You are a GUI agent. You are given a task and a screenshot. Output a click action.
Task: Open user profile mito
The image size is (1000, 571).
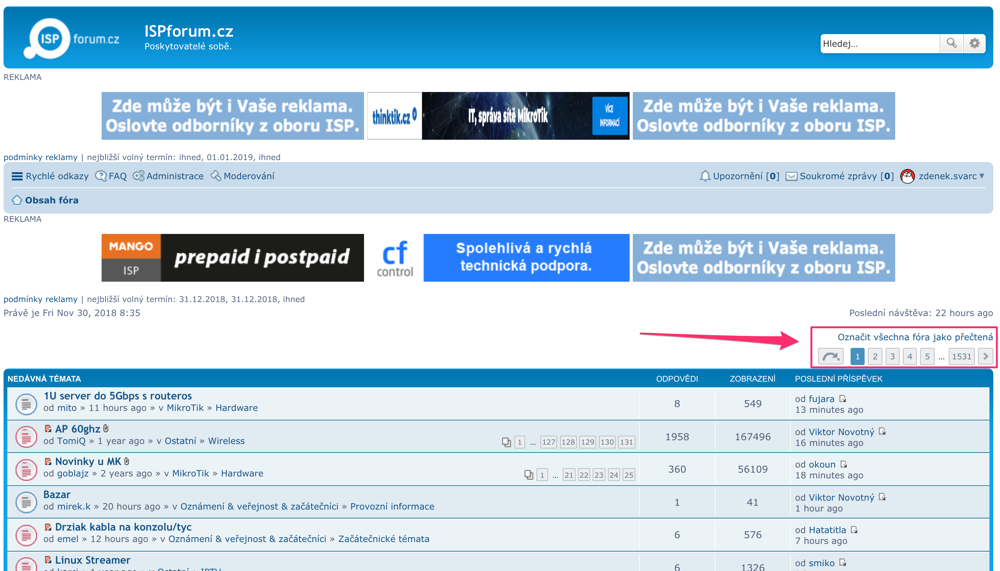67,408
